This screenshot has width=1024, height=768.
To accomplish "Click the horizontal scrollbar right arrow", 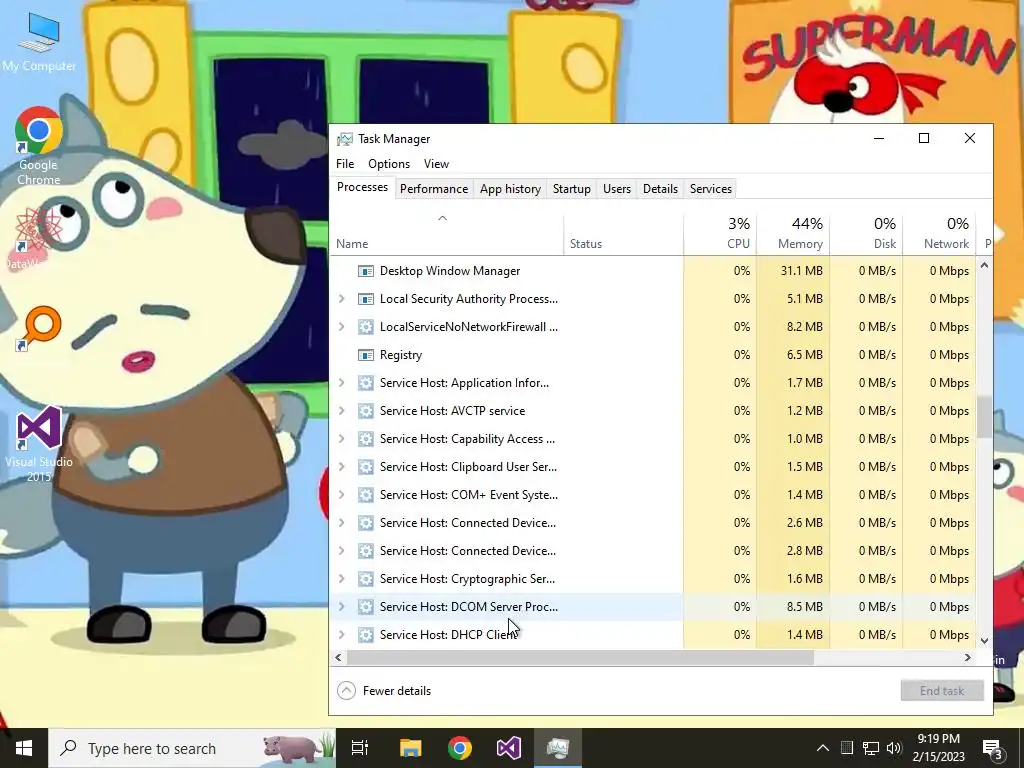I will pyautogui.click(x=968, y=658).
